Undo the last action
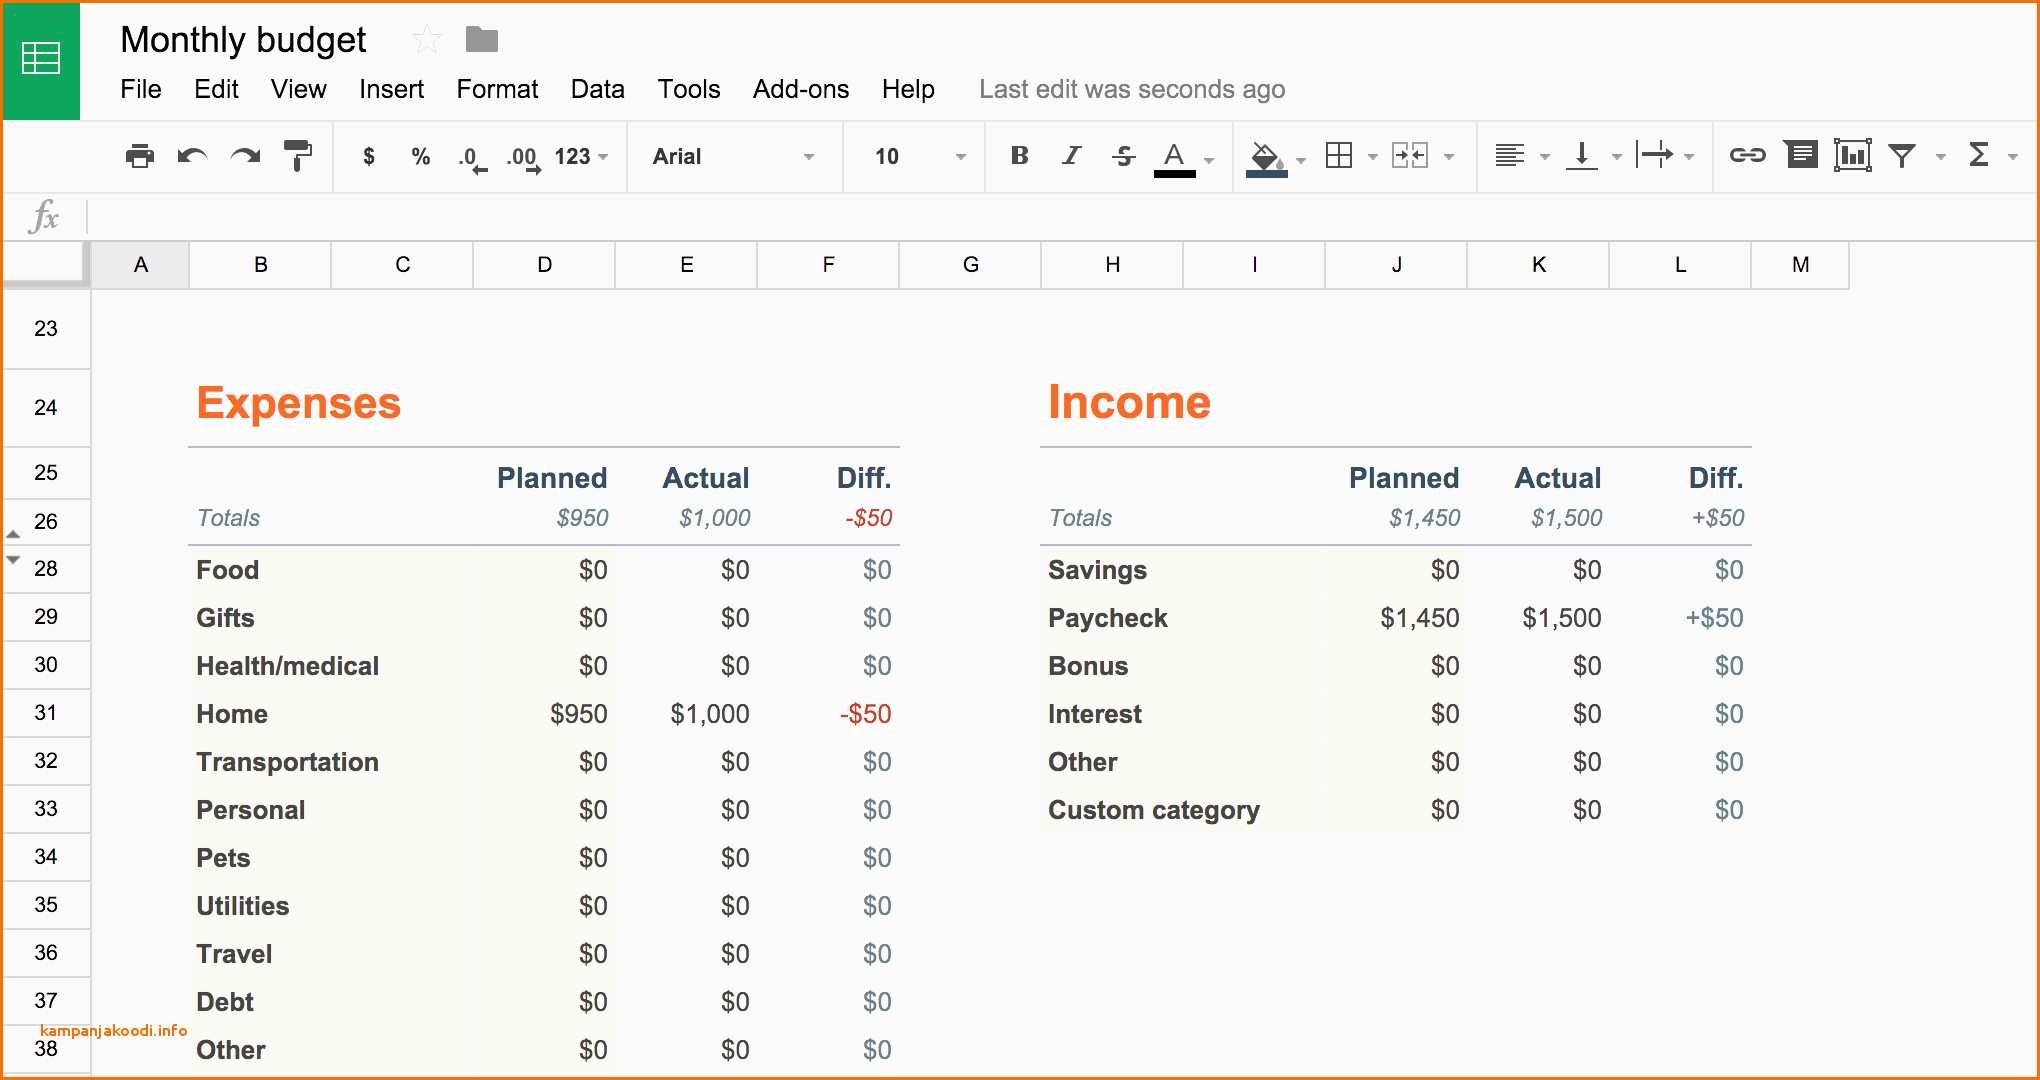The image size is (2040, 1080). [192, 156]
